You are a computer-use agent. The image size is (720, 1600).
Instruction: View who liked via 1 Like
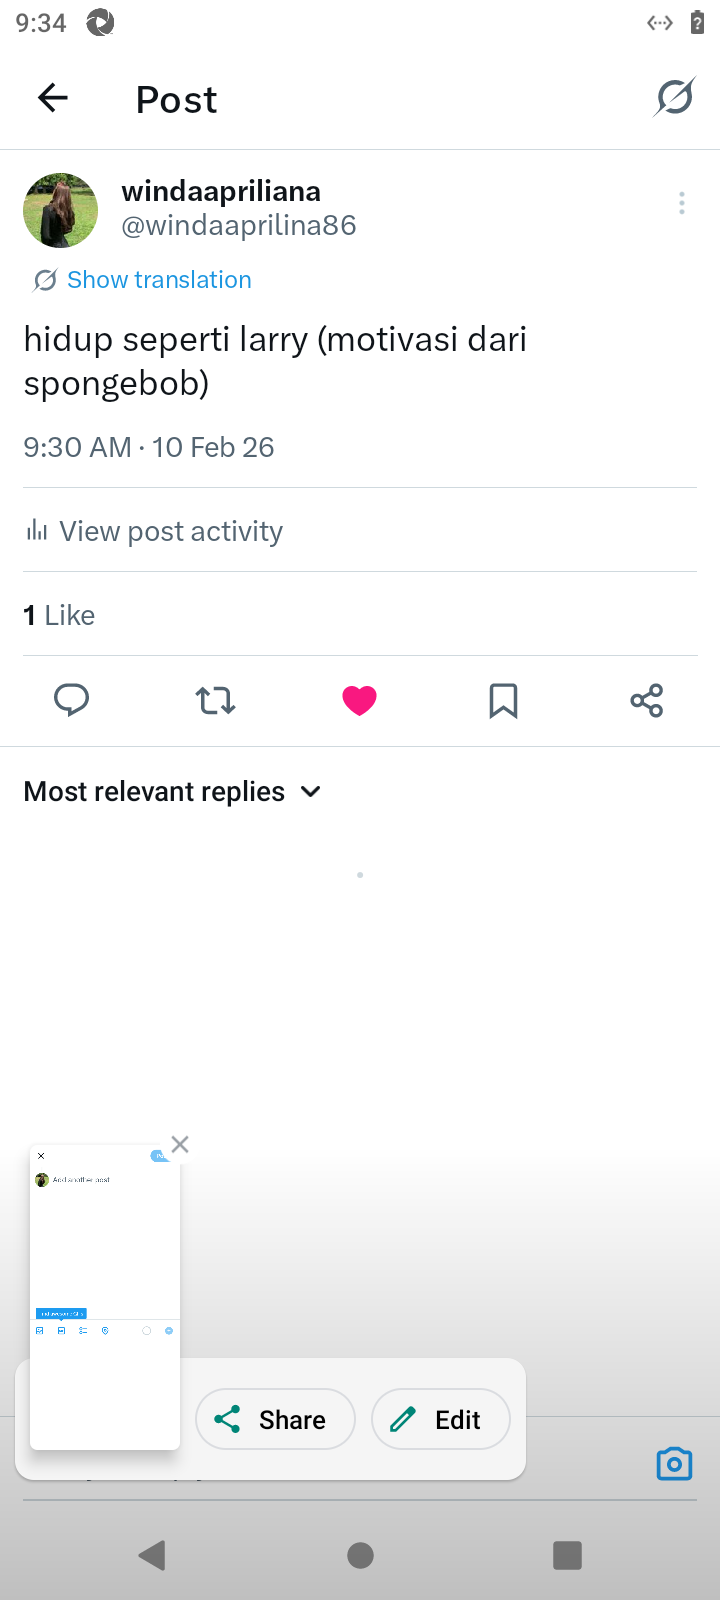59,615
